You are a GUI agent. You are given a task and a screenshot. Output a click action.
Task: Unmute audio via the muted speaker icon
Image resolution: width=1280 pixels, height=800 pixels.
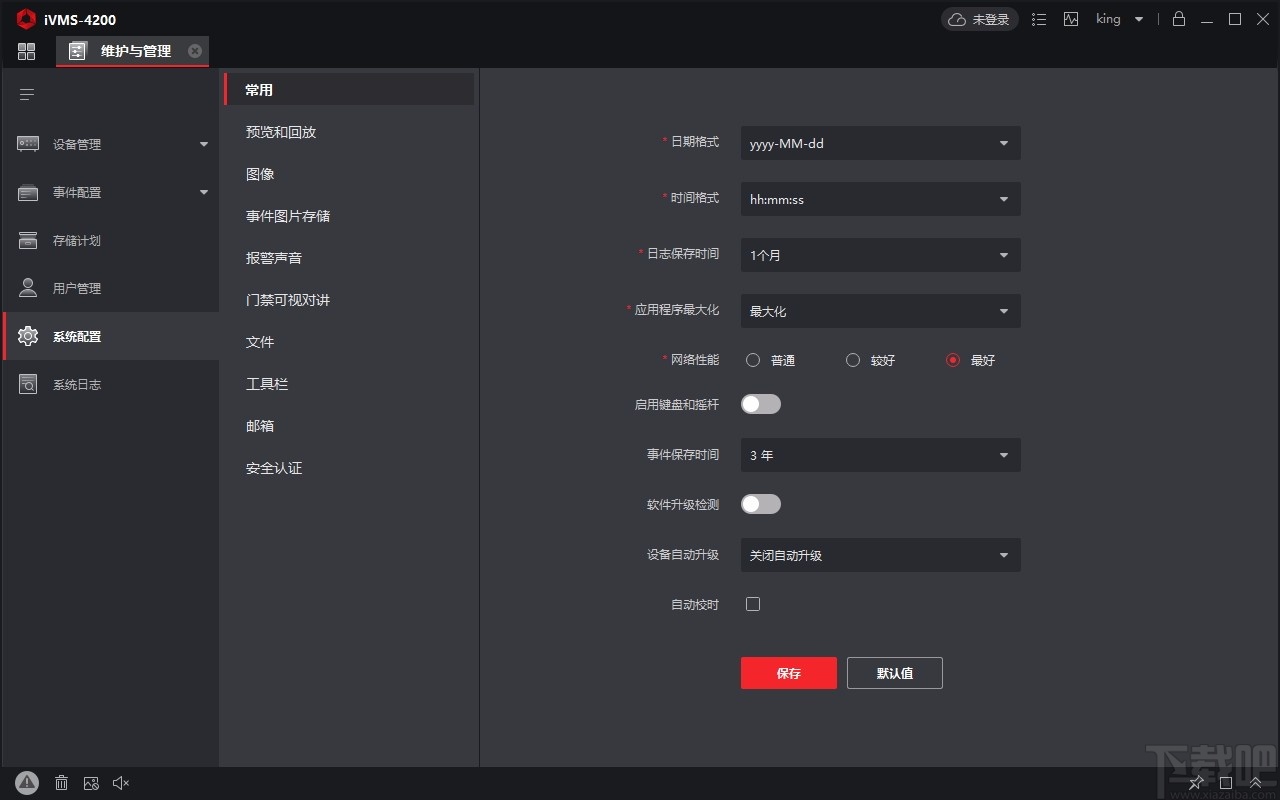coord(121,783)
